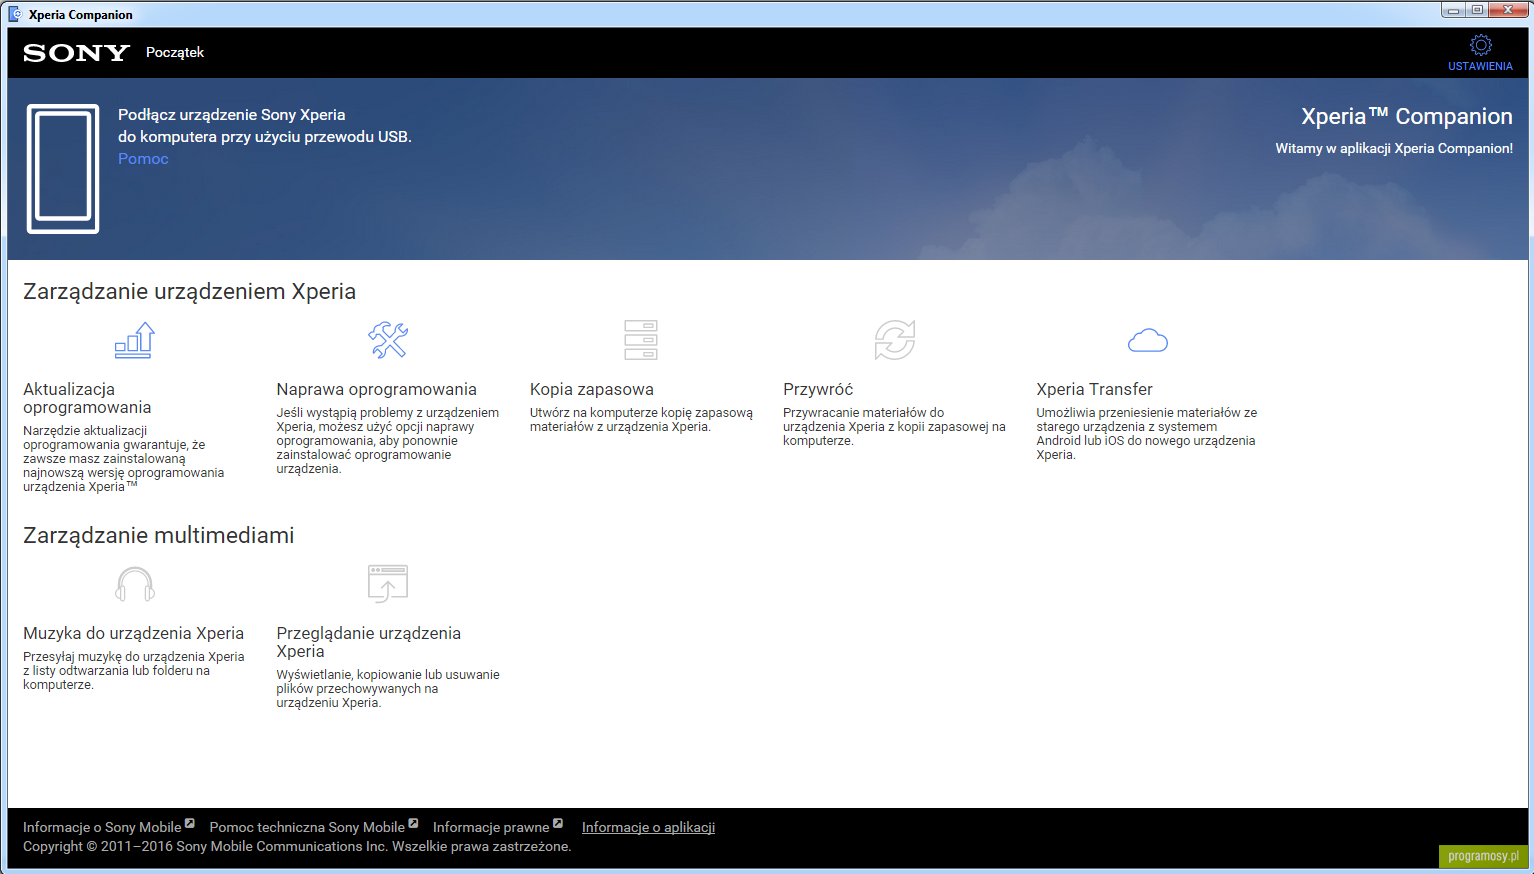Screen dimensions: 1534x874
Task: Open Muzyka do urządzenia Xperia heading
Action: [133, 633]
